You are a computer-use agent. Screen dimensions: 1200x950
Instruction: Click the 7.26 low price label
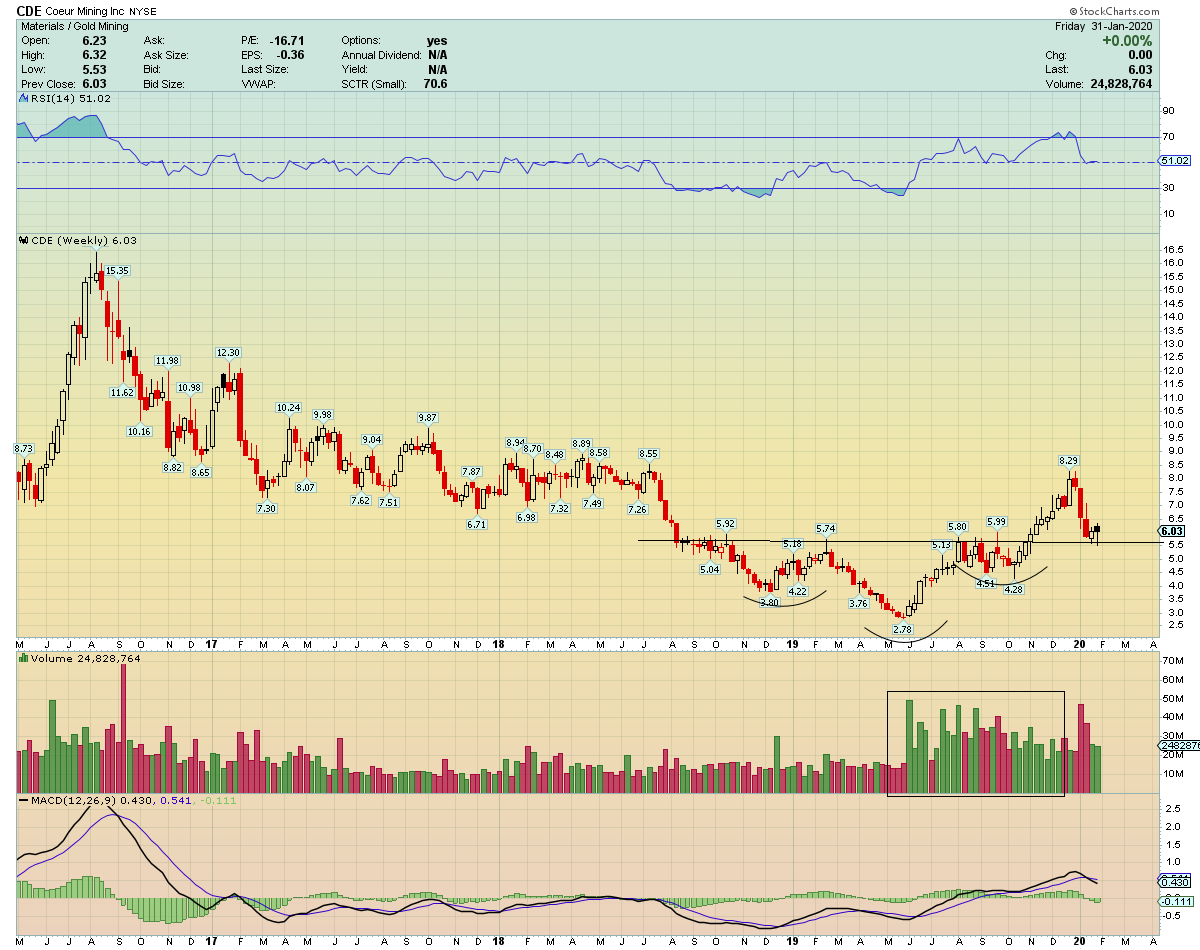pos(637,509)
